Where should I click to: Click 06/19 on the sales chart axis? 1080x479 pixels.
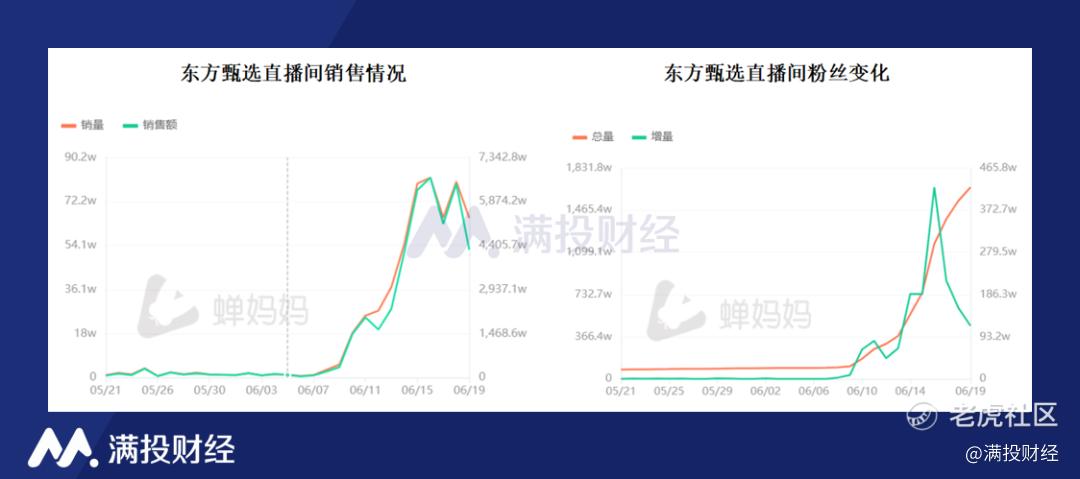click(469, 389)
